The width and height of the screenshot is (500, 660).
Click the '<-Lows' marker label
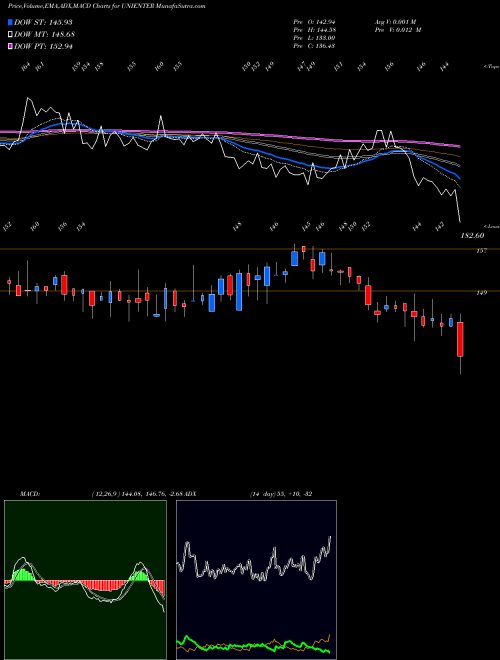tap(491, 226)
